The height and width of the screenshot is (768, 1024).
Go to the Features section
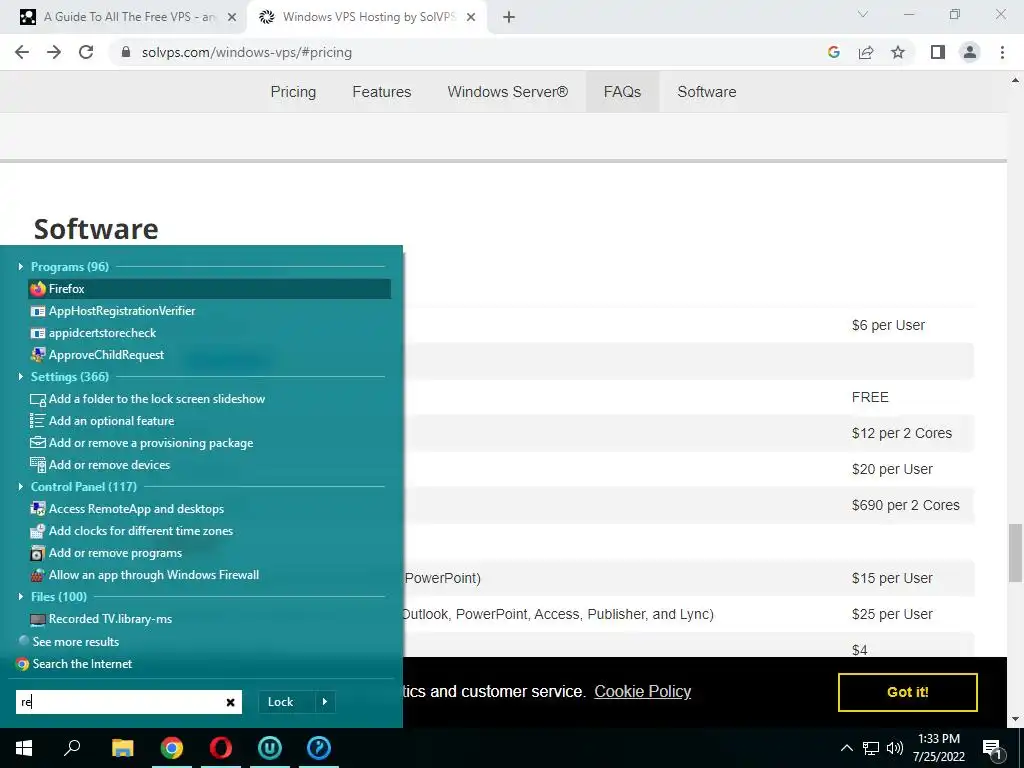(381, 92)
